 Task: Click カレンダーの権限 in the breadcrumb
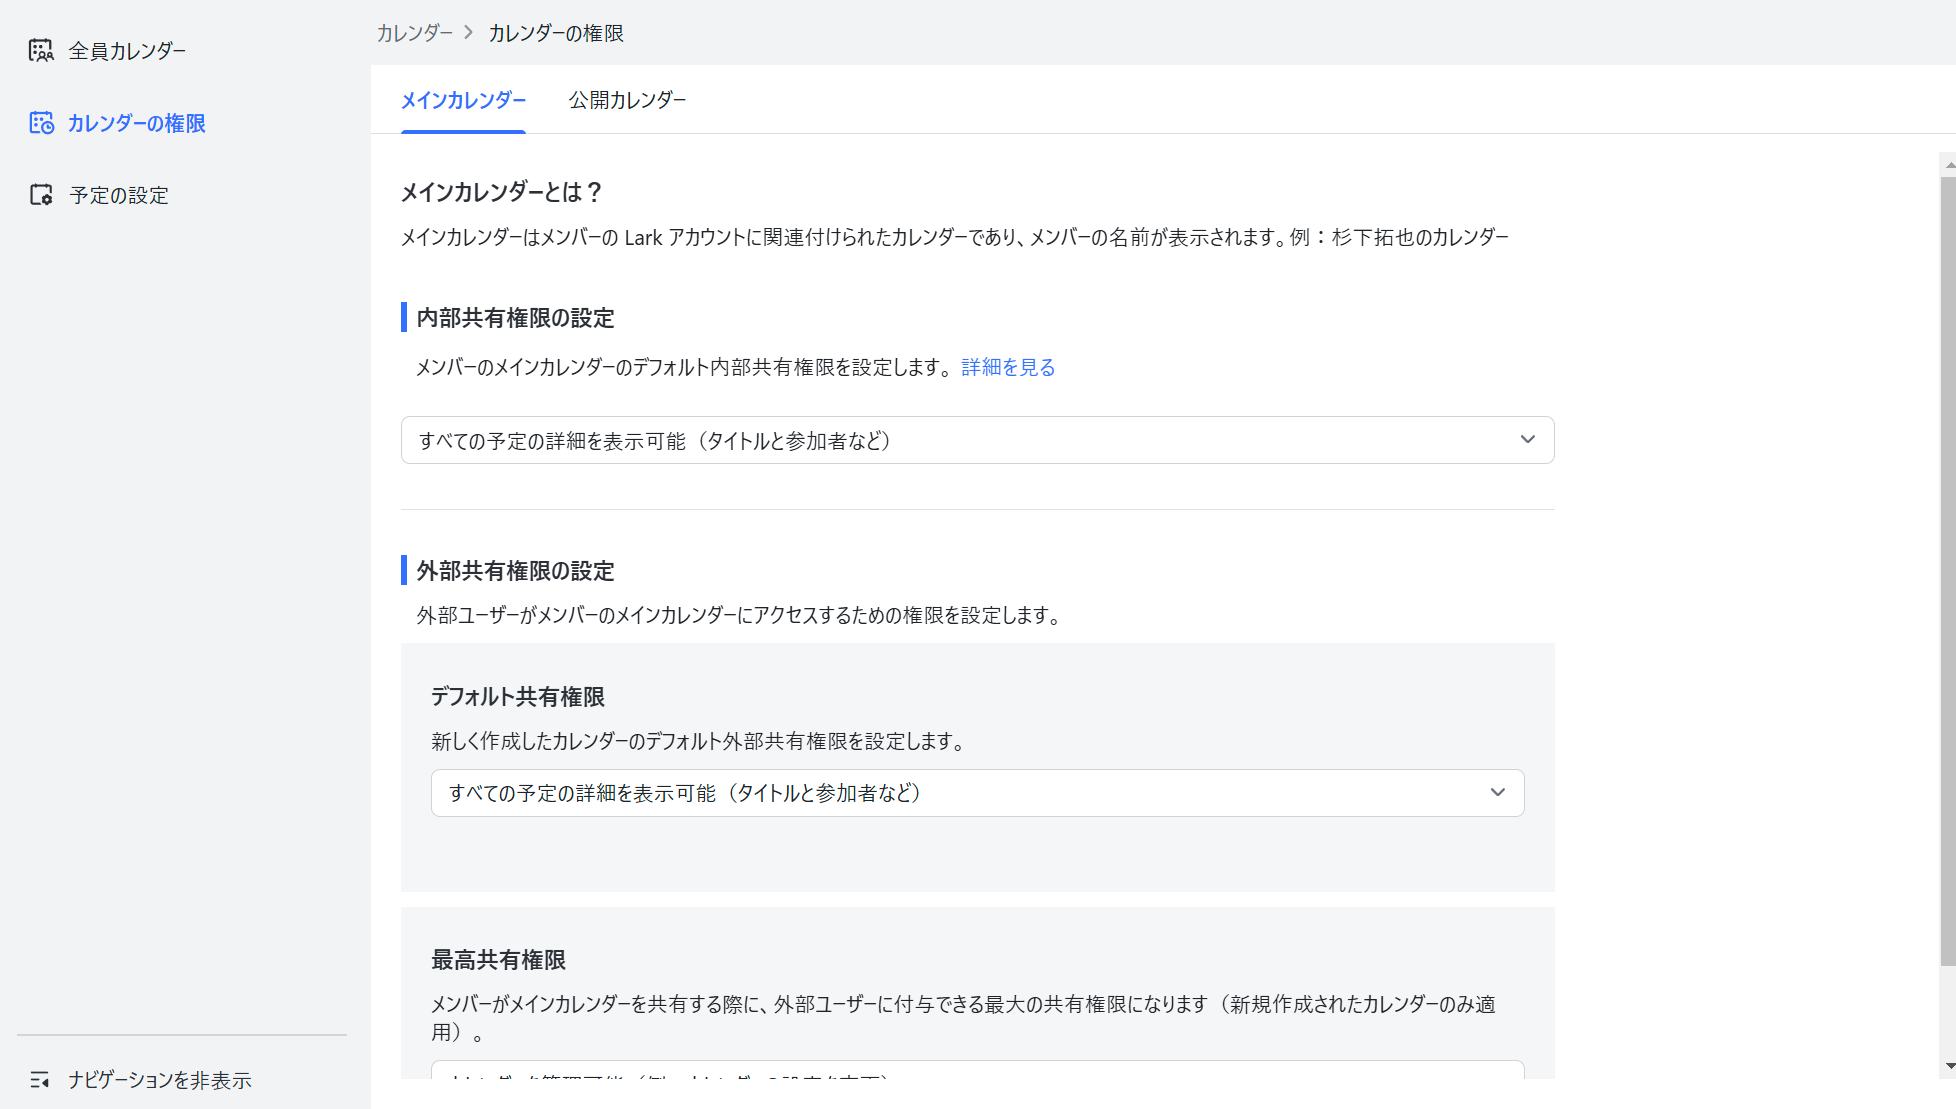[556, 33]
